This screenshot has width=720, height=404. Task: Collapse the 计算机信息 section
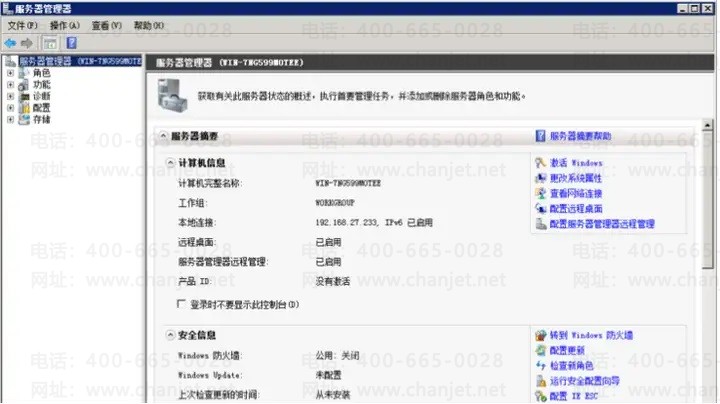click(170, 163)
